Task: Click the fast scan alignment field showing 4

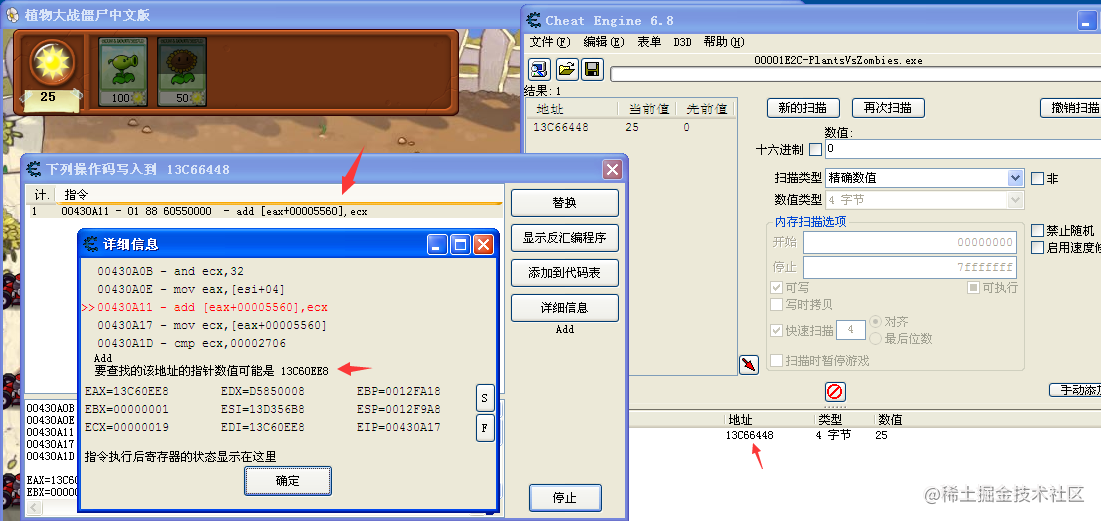Action: click(850, 330)
